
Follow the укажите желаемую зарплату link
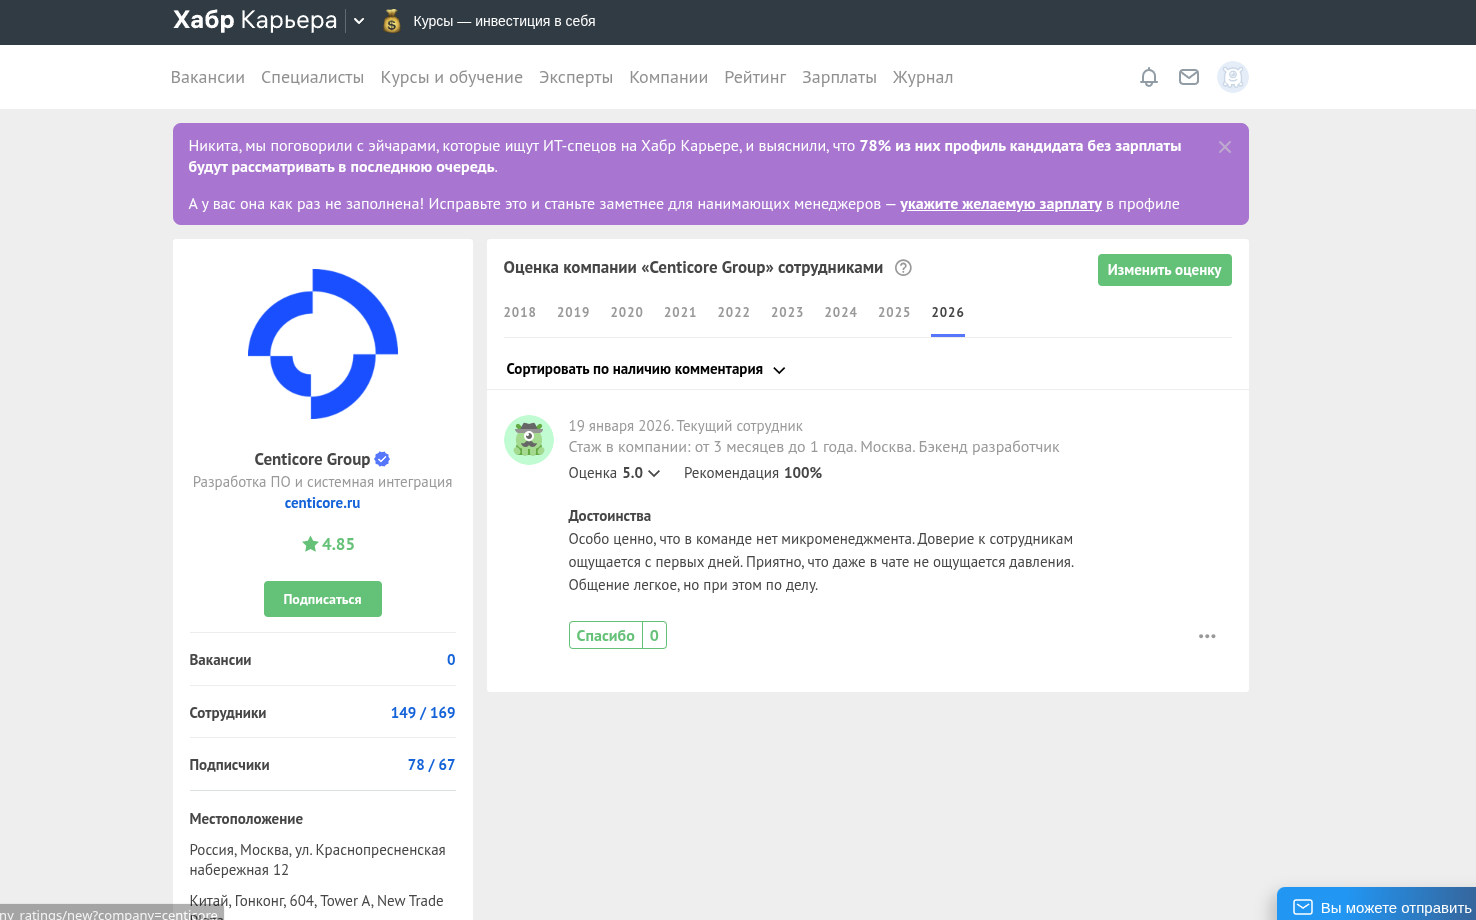(x=1001, y=204)
